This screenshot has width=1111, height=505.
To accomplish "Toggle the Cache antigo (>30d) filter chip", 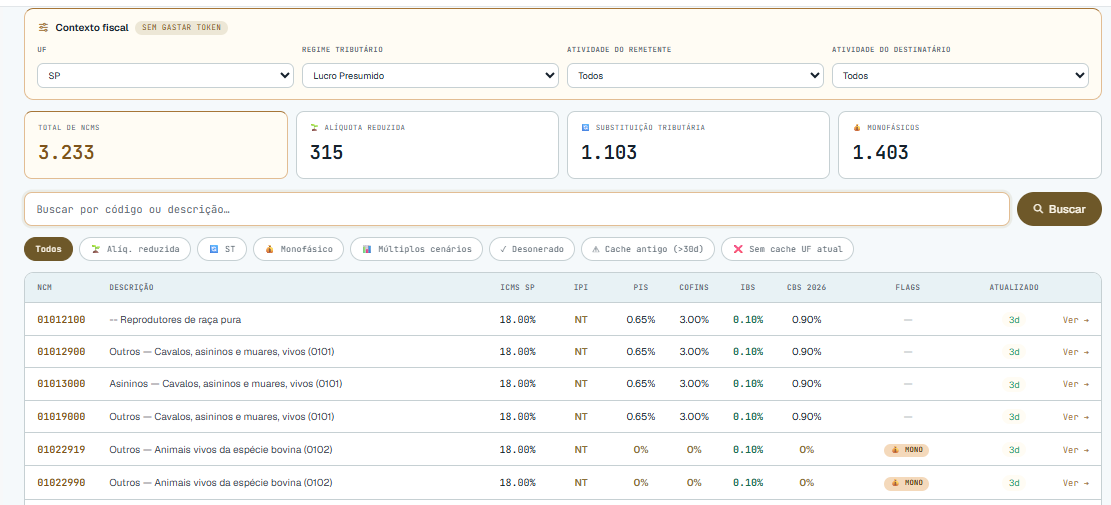I will click(648, 249).
